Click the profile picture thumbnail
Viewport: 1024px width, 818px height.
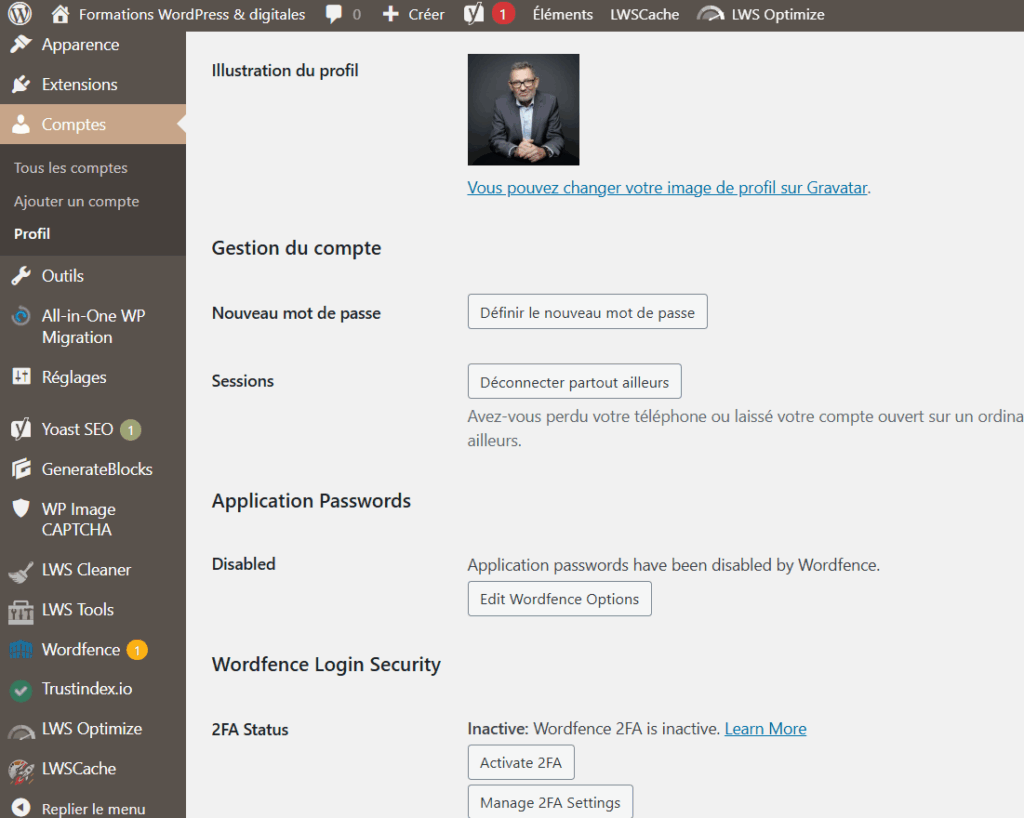point(523,110)
